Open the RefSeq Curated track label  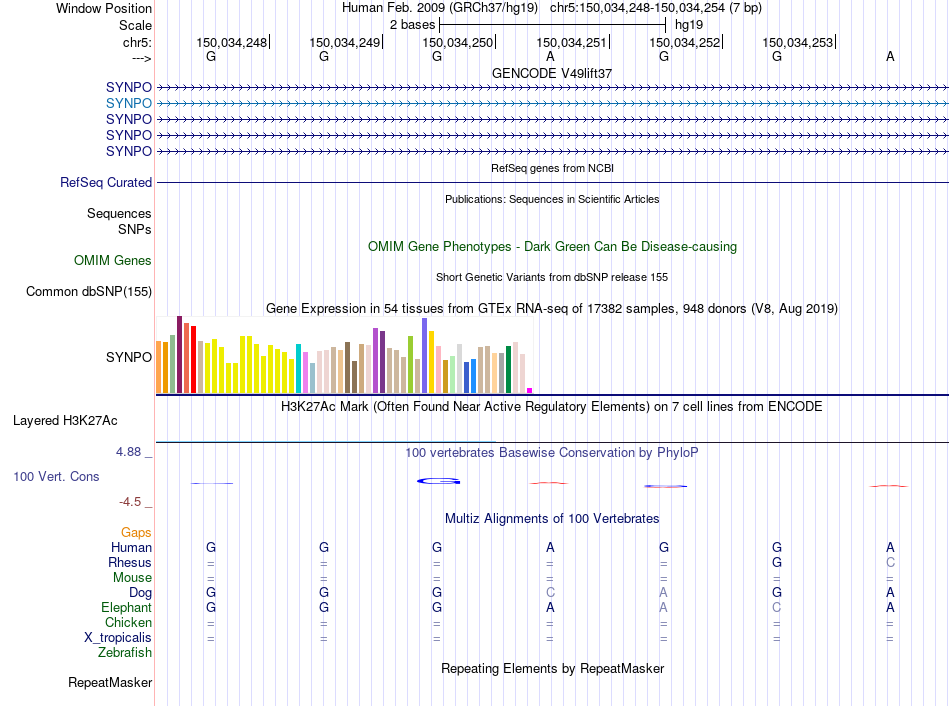(x=106, y=182)
